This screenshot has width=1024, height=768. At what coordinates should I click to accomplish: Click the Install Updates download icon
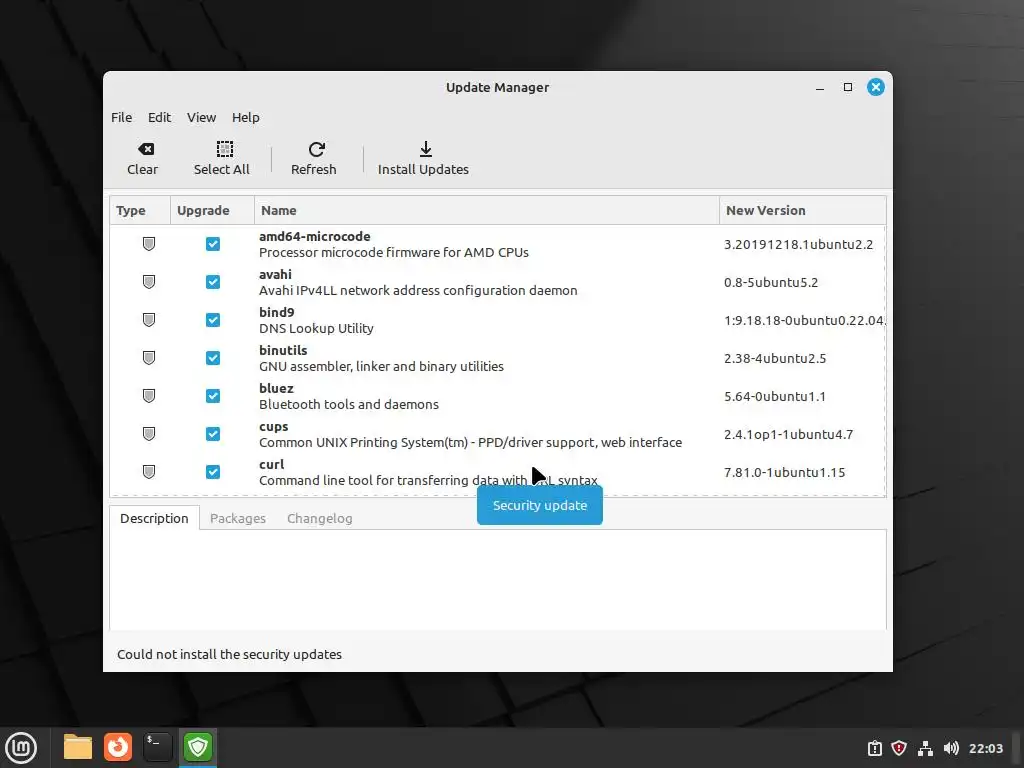click(426, 149)
